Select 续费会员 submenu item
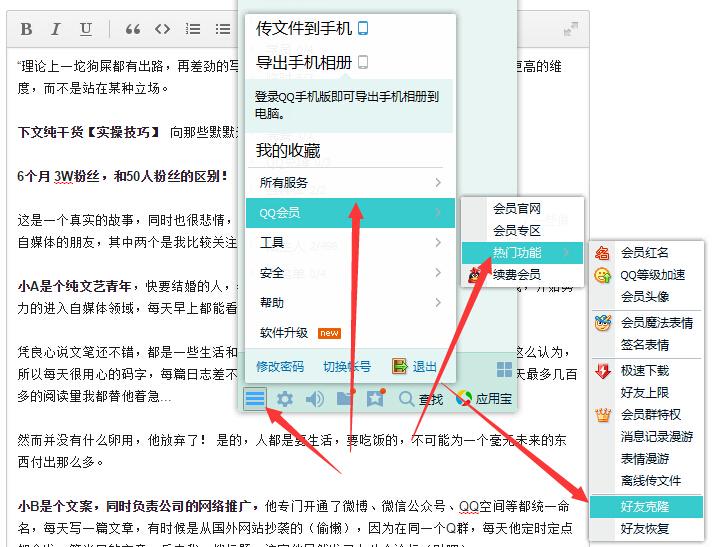728x547 pixels. coord(522,275)
